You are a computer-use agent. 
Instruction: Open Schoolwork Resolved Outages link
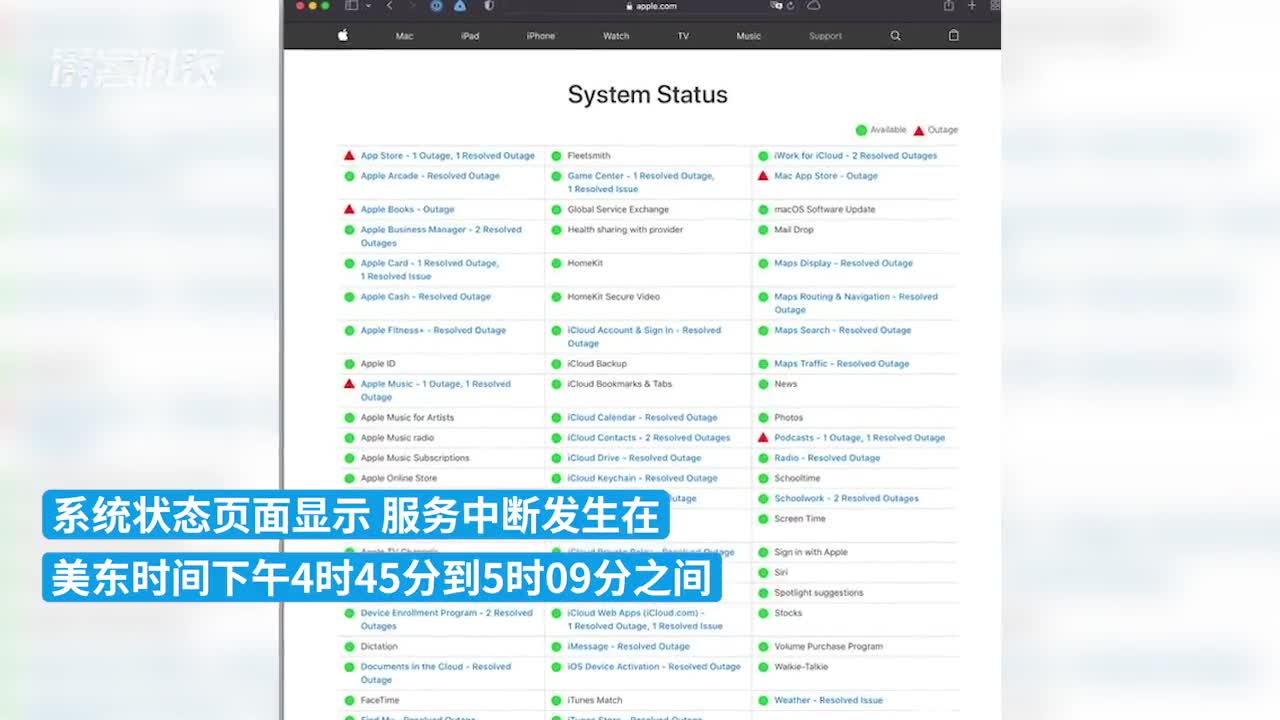(847, 498)
